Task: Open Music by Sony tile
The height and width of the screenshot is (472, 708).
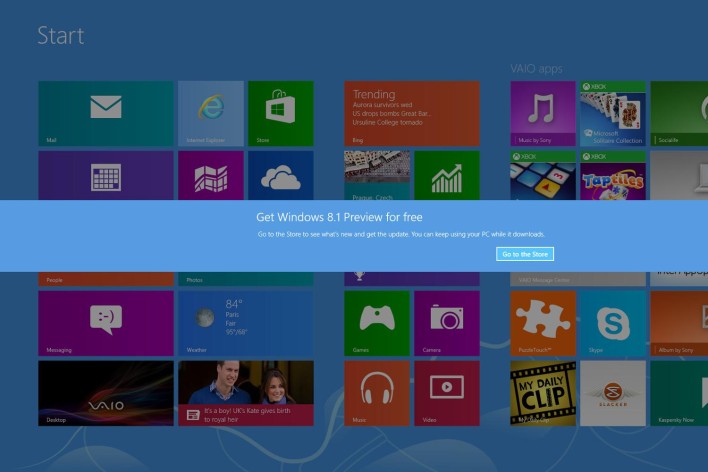Action: click(x=543, y=113)
